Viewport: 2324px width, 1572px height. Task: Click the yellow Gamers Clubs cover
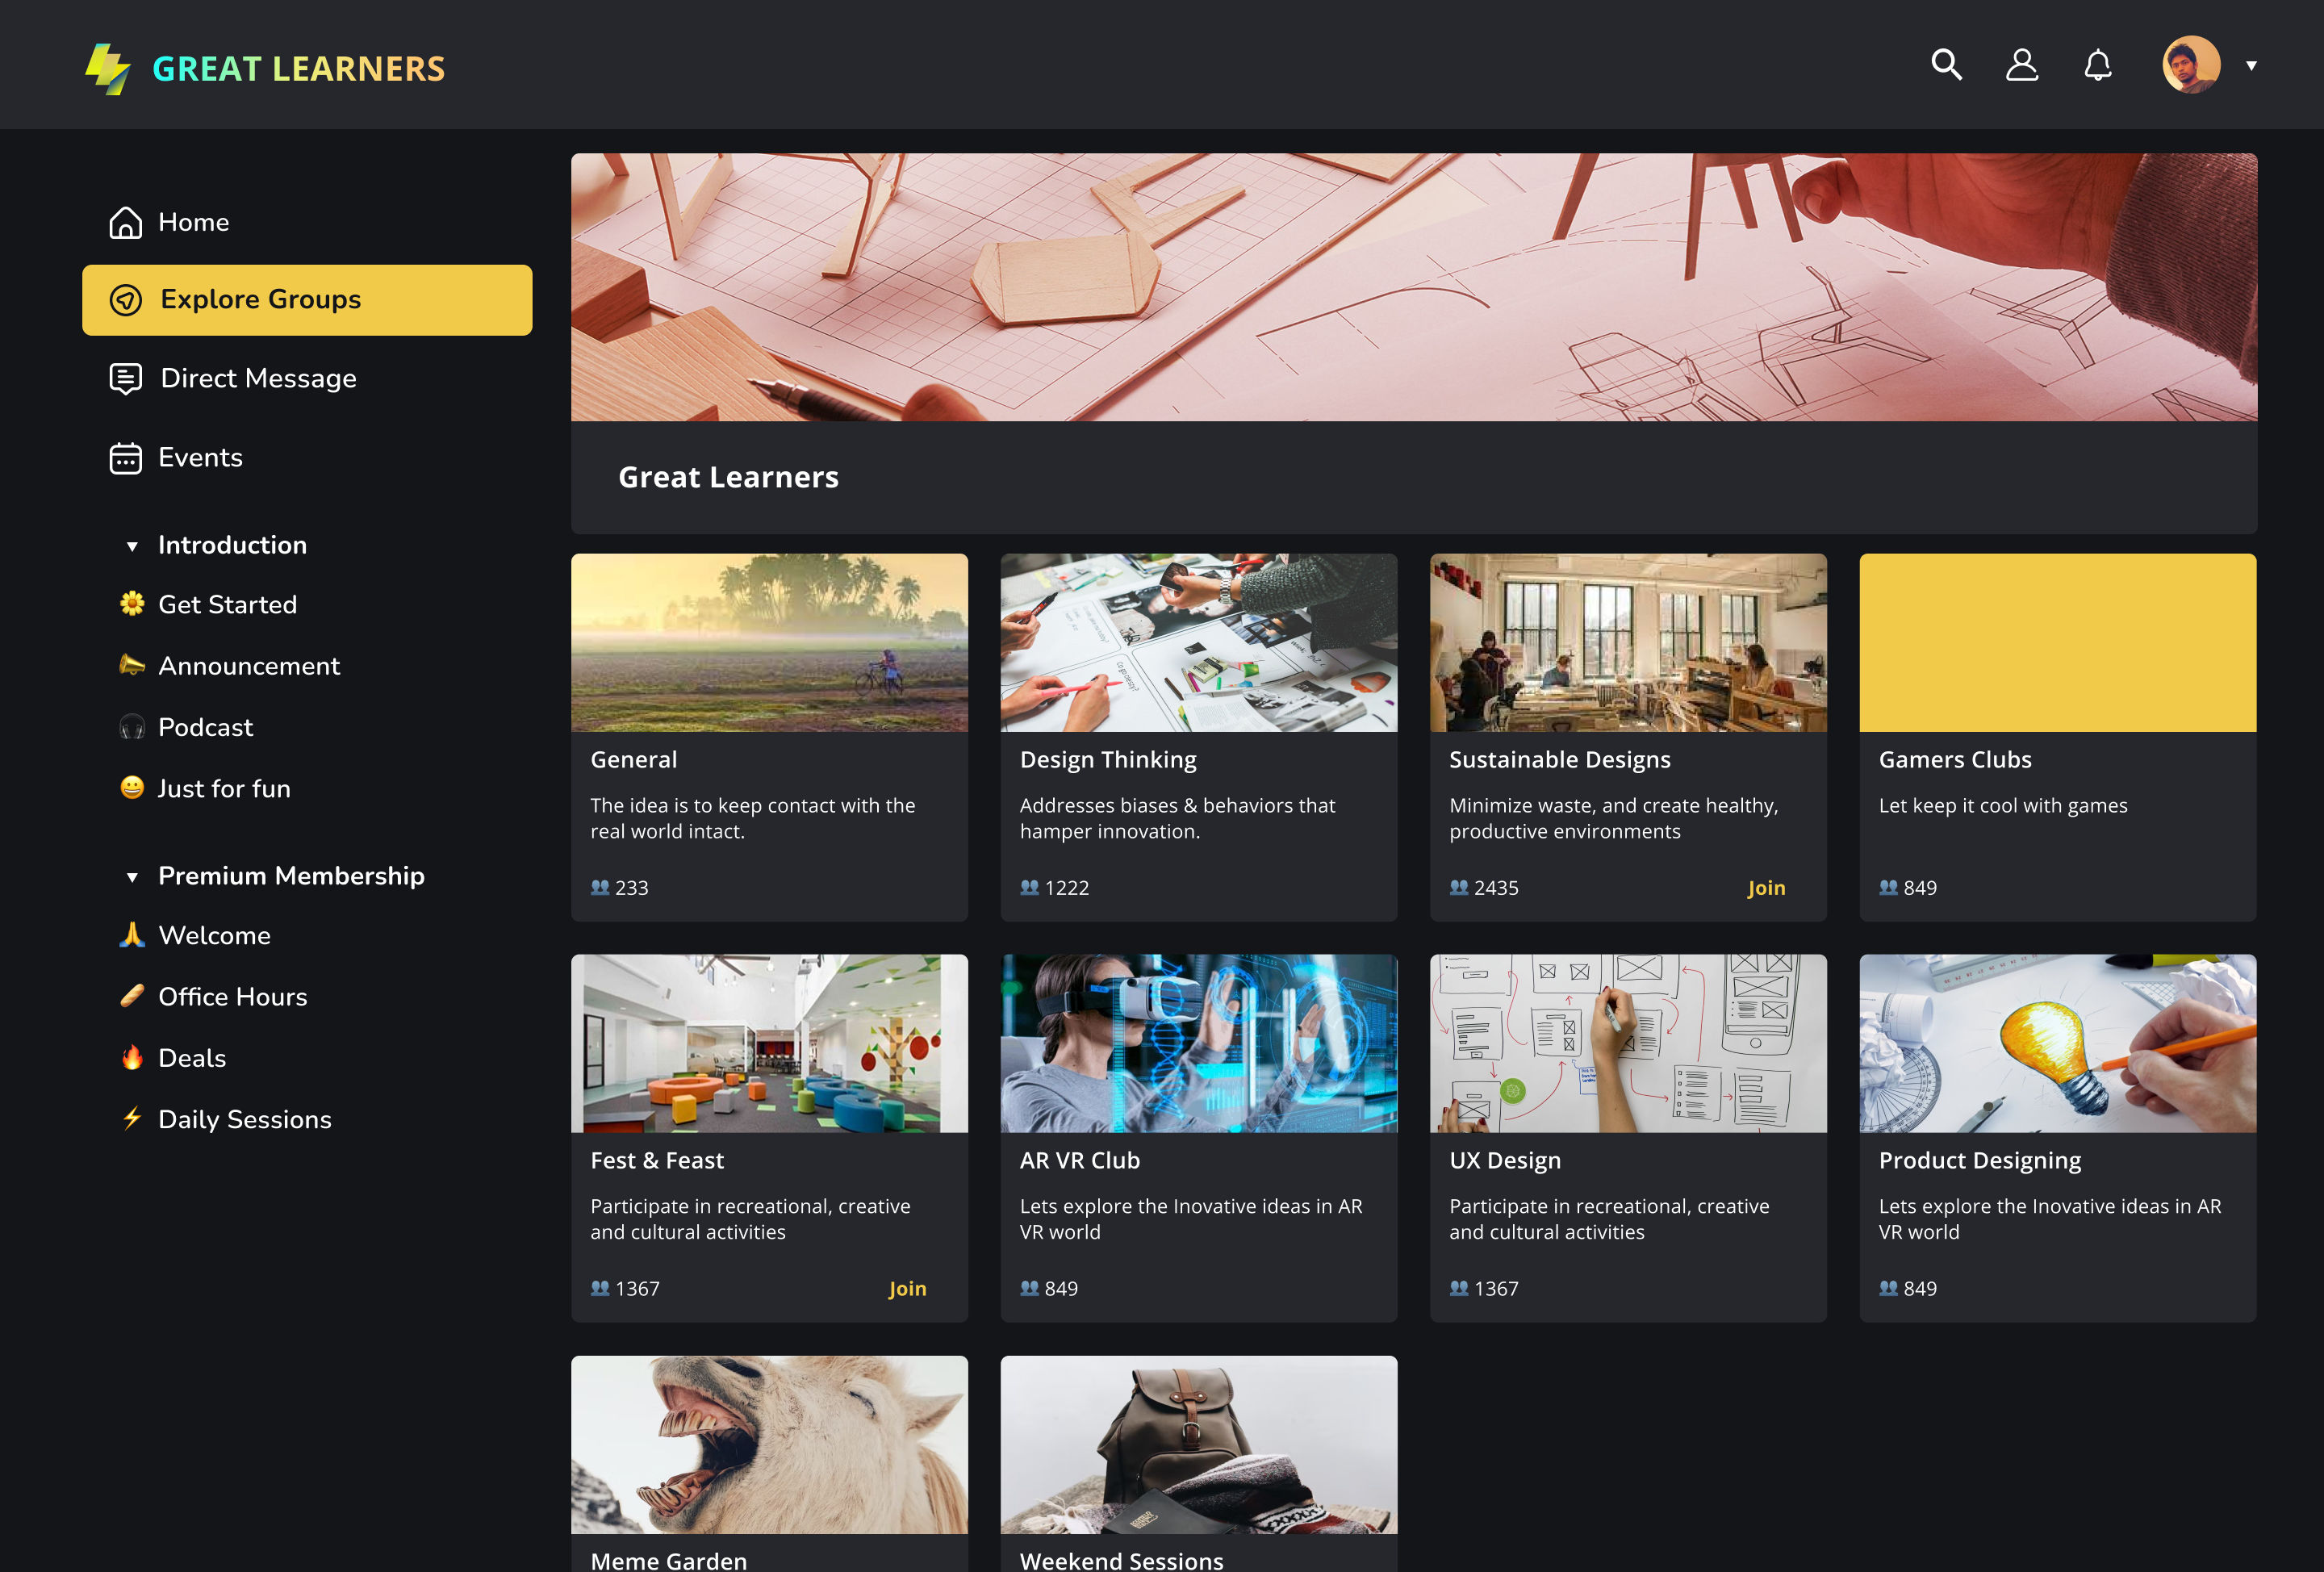click(x=2057, y=643)
